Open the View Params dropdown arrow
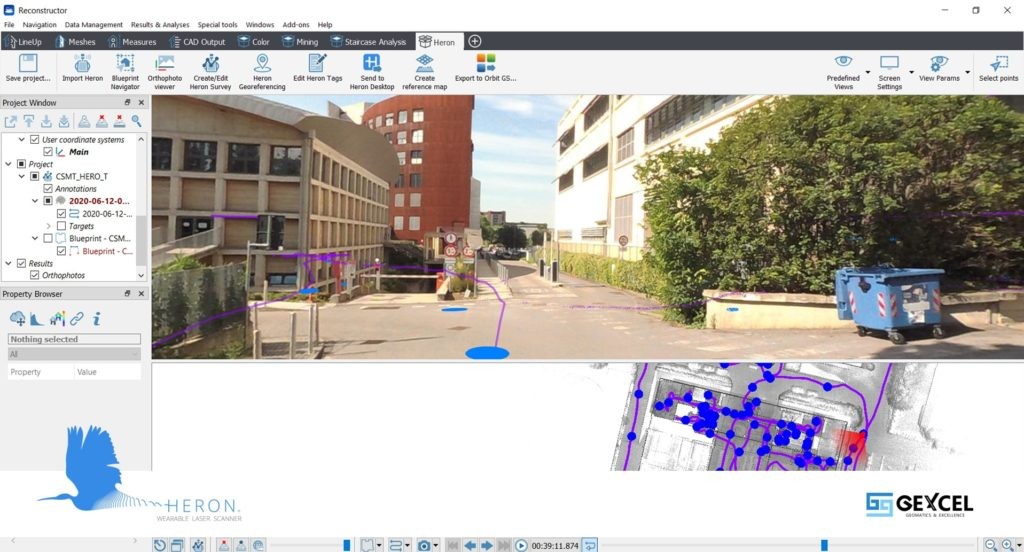 pos(968,73)
